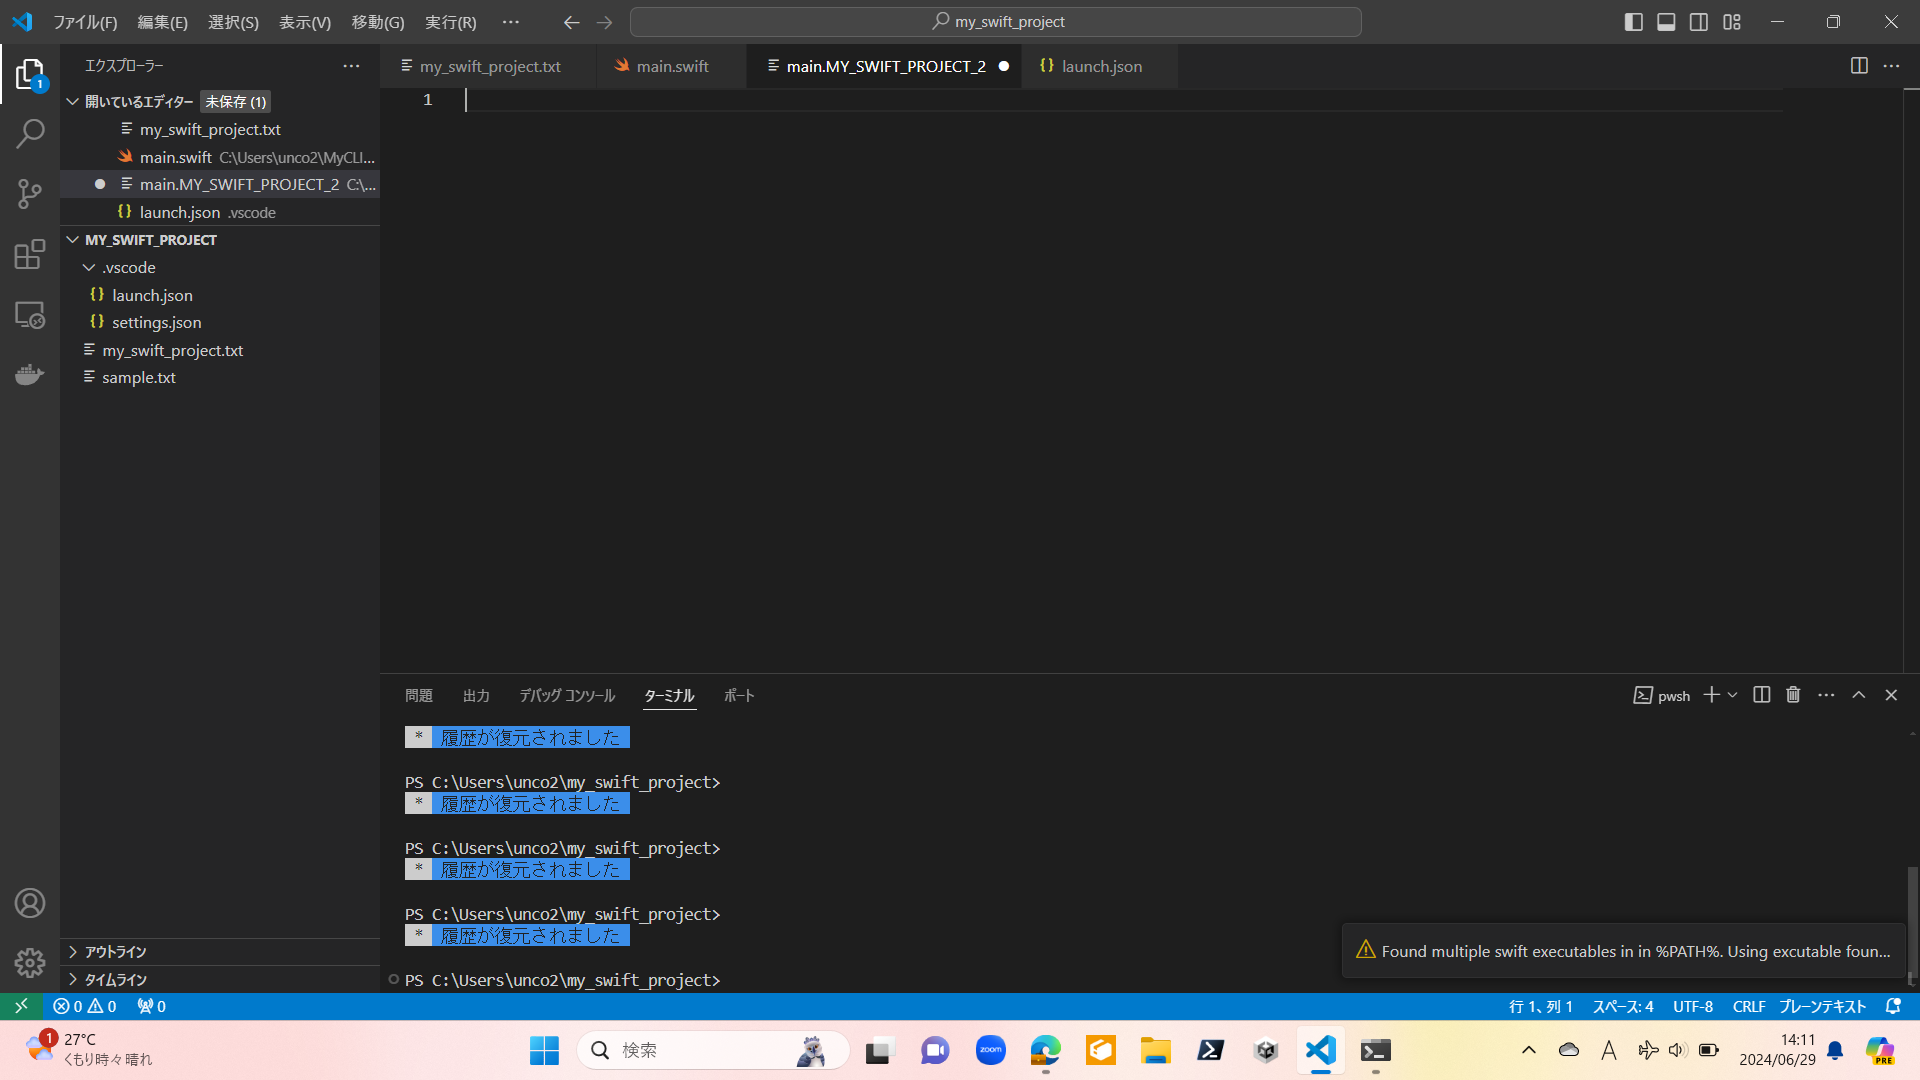1920x1080 pixels.
Task: Open terminal launch profile dropdown arrow
Action: point(1732,695)
